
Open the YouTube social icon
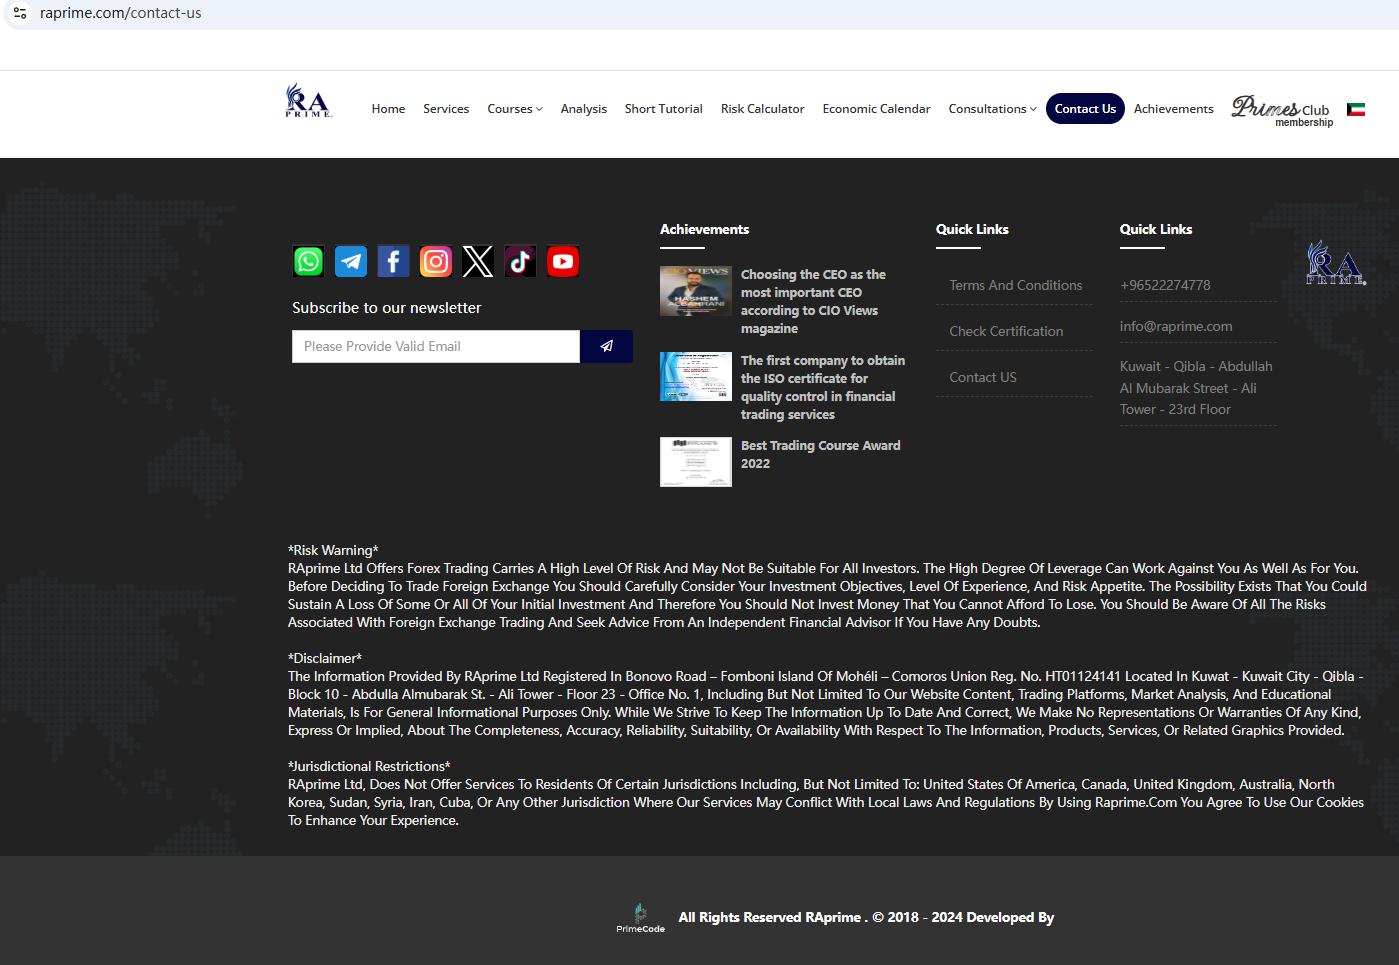coord(563,261)
